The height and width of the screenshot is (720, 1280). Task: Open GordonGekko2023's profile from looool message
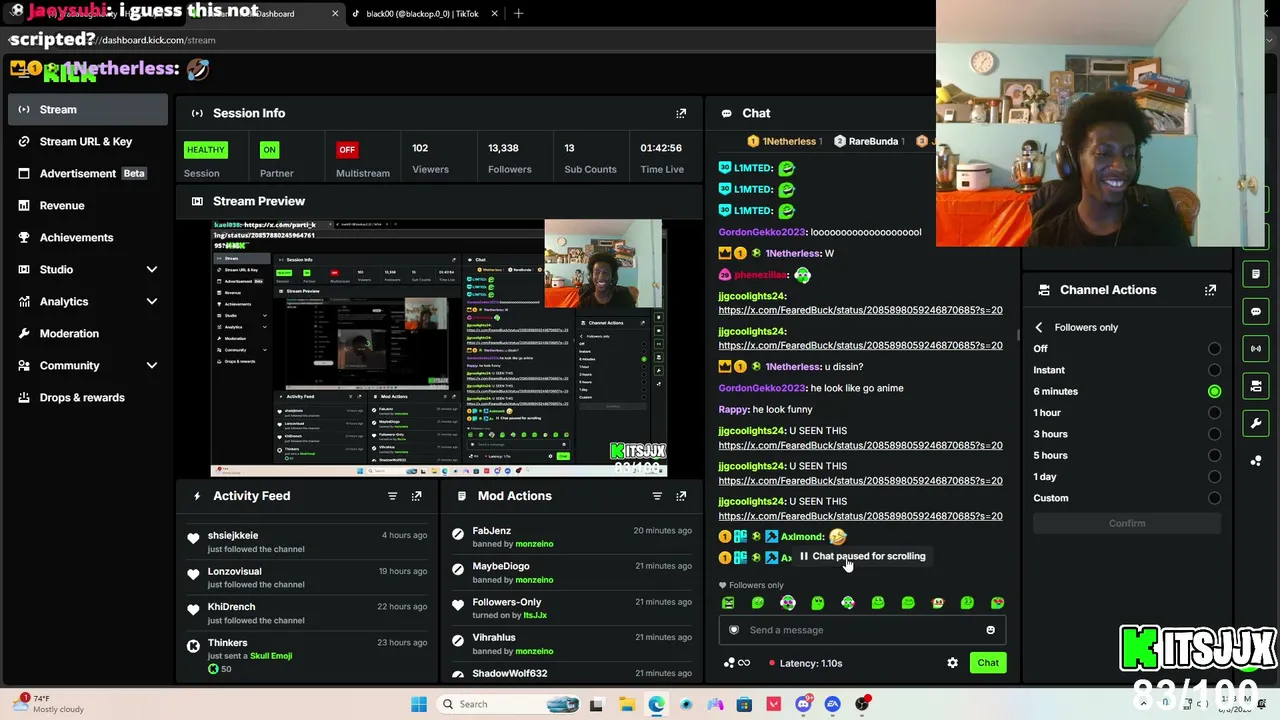(762, 232)
